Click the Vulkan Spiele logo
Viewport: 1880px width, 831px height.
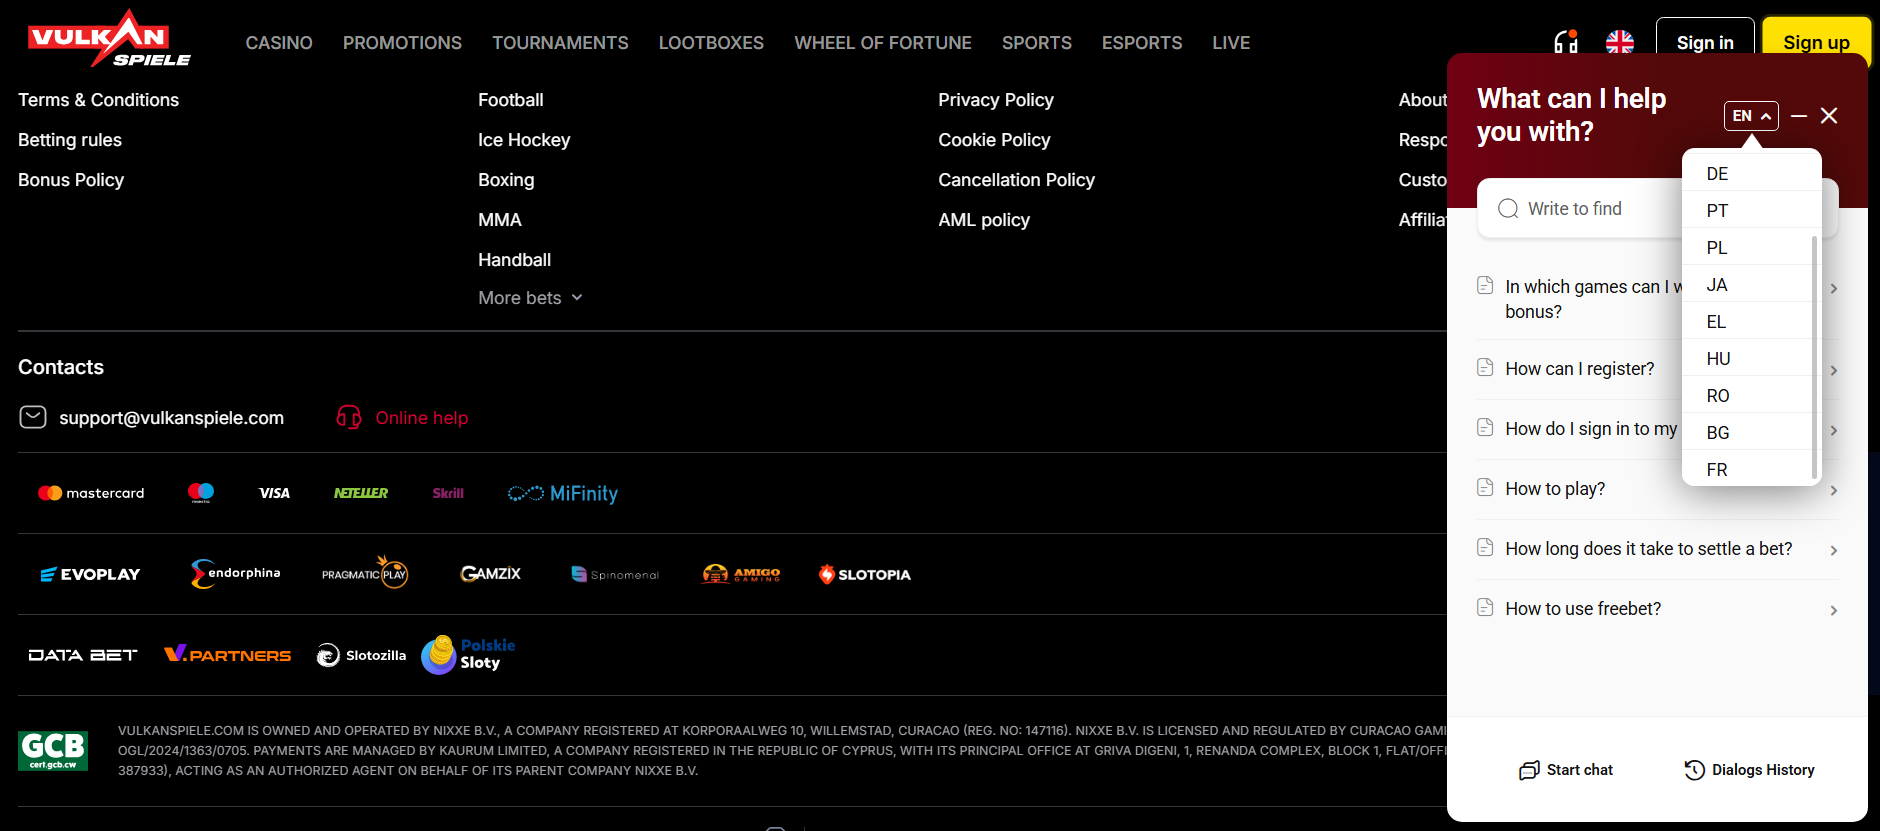[109, 40]
